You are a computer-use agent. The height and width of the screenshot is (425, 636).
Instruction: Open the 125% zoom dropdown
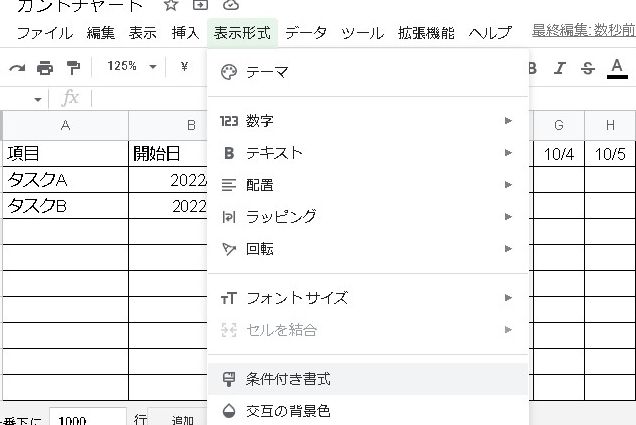132,67
